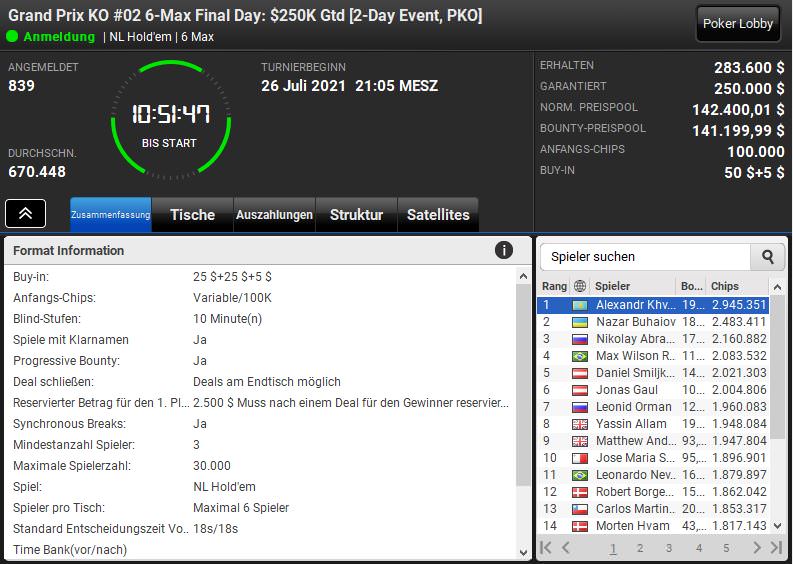793x564 pixels.
Task: Click the player search magnifier icon
Action: point(767,256)
